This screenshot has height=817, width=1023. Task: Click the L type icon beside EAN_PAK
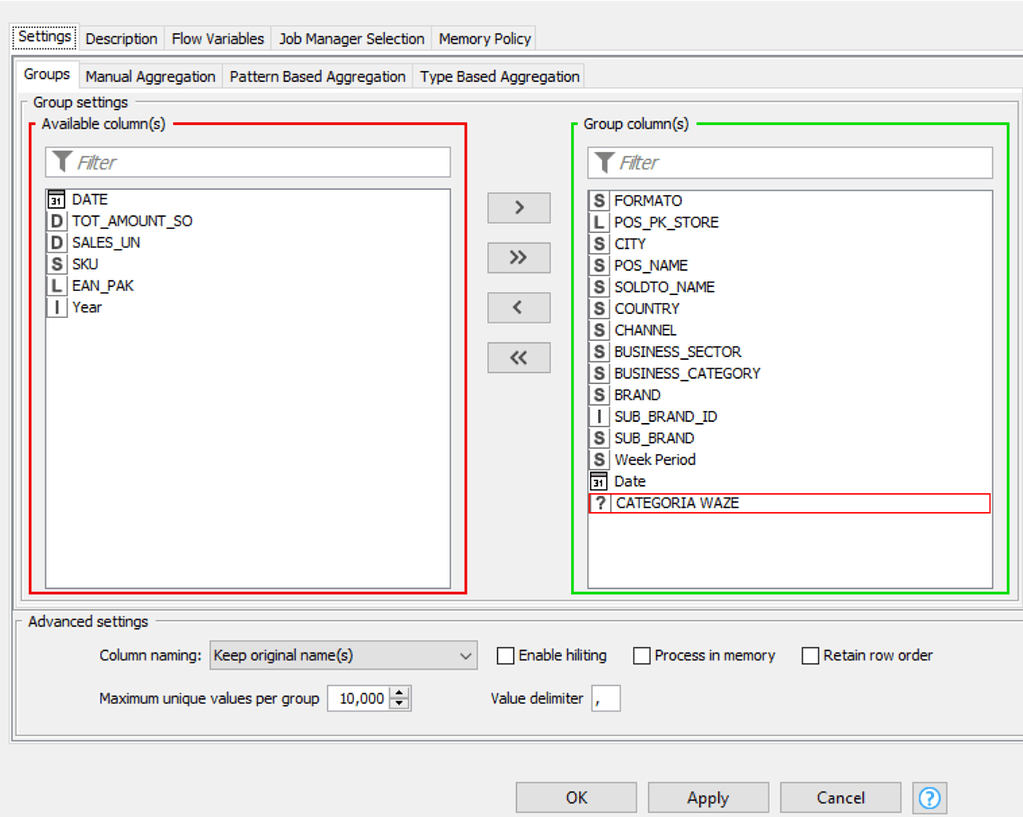56,285
